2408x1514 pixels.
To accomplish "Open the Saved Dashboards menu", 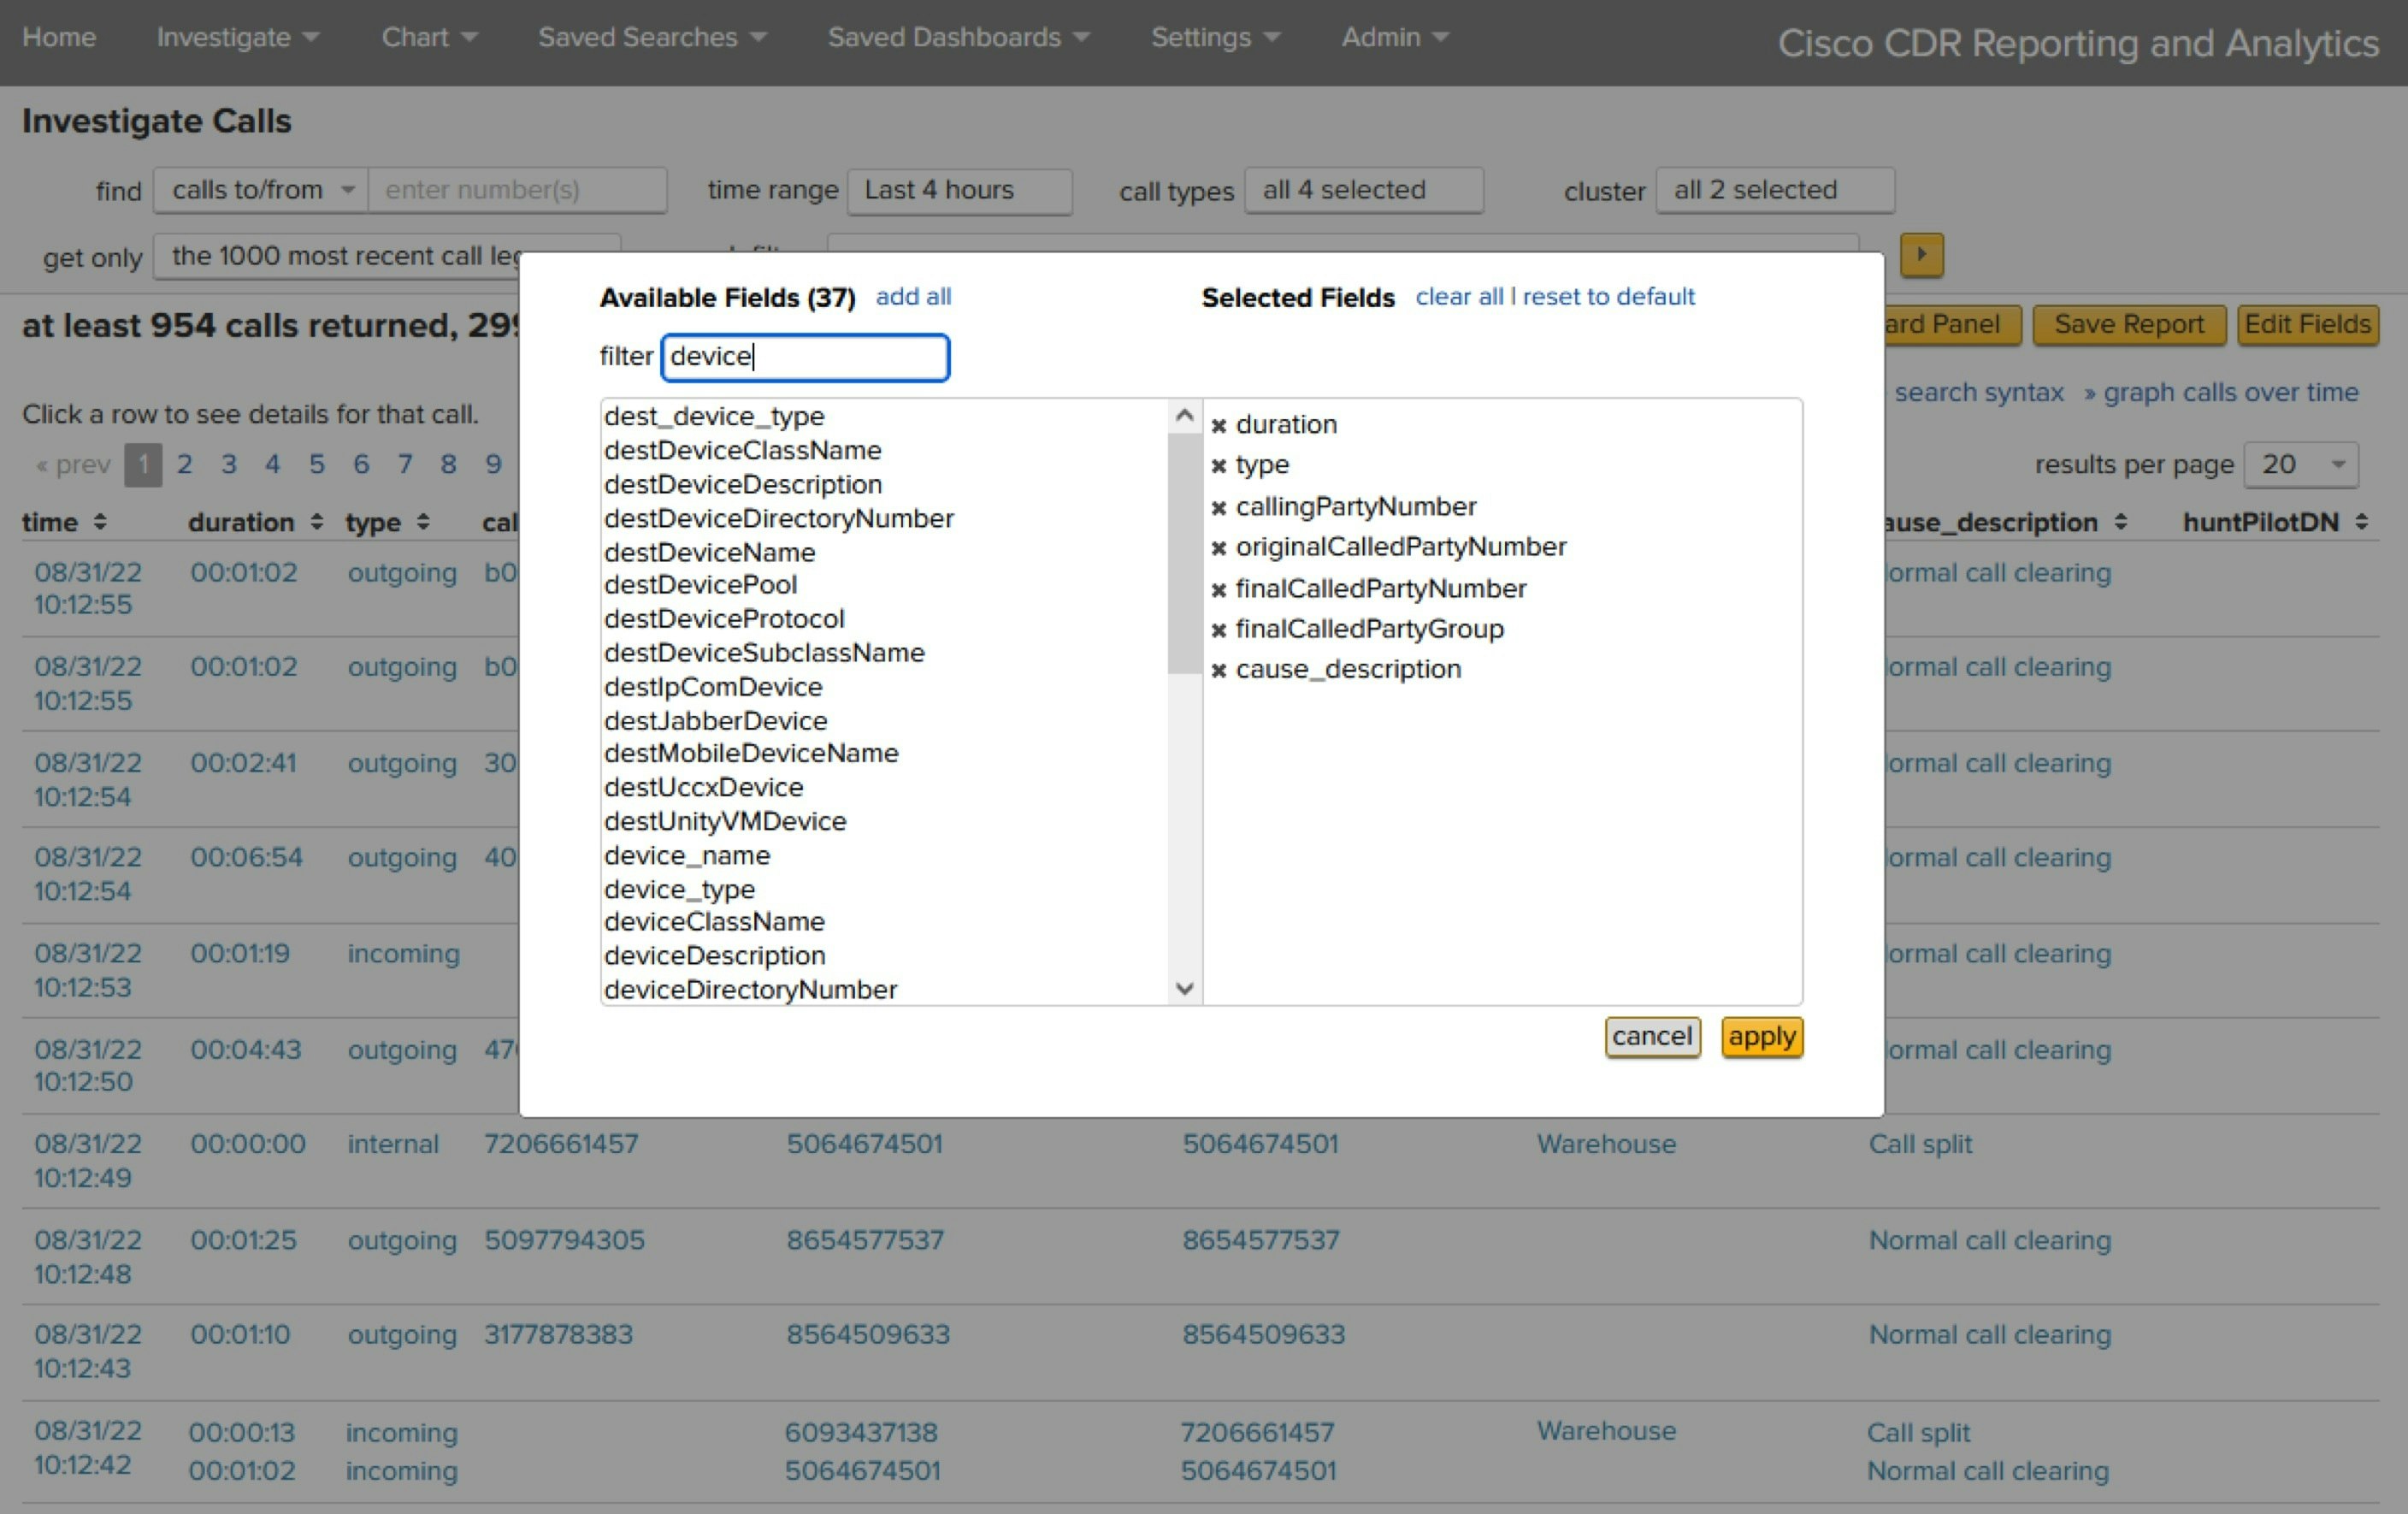I will coord(957,38).
